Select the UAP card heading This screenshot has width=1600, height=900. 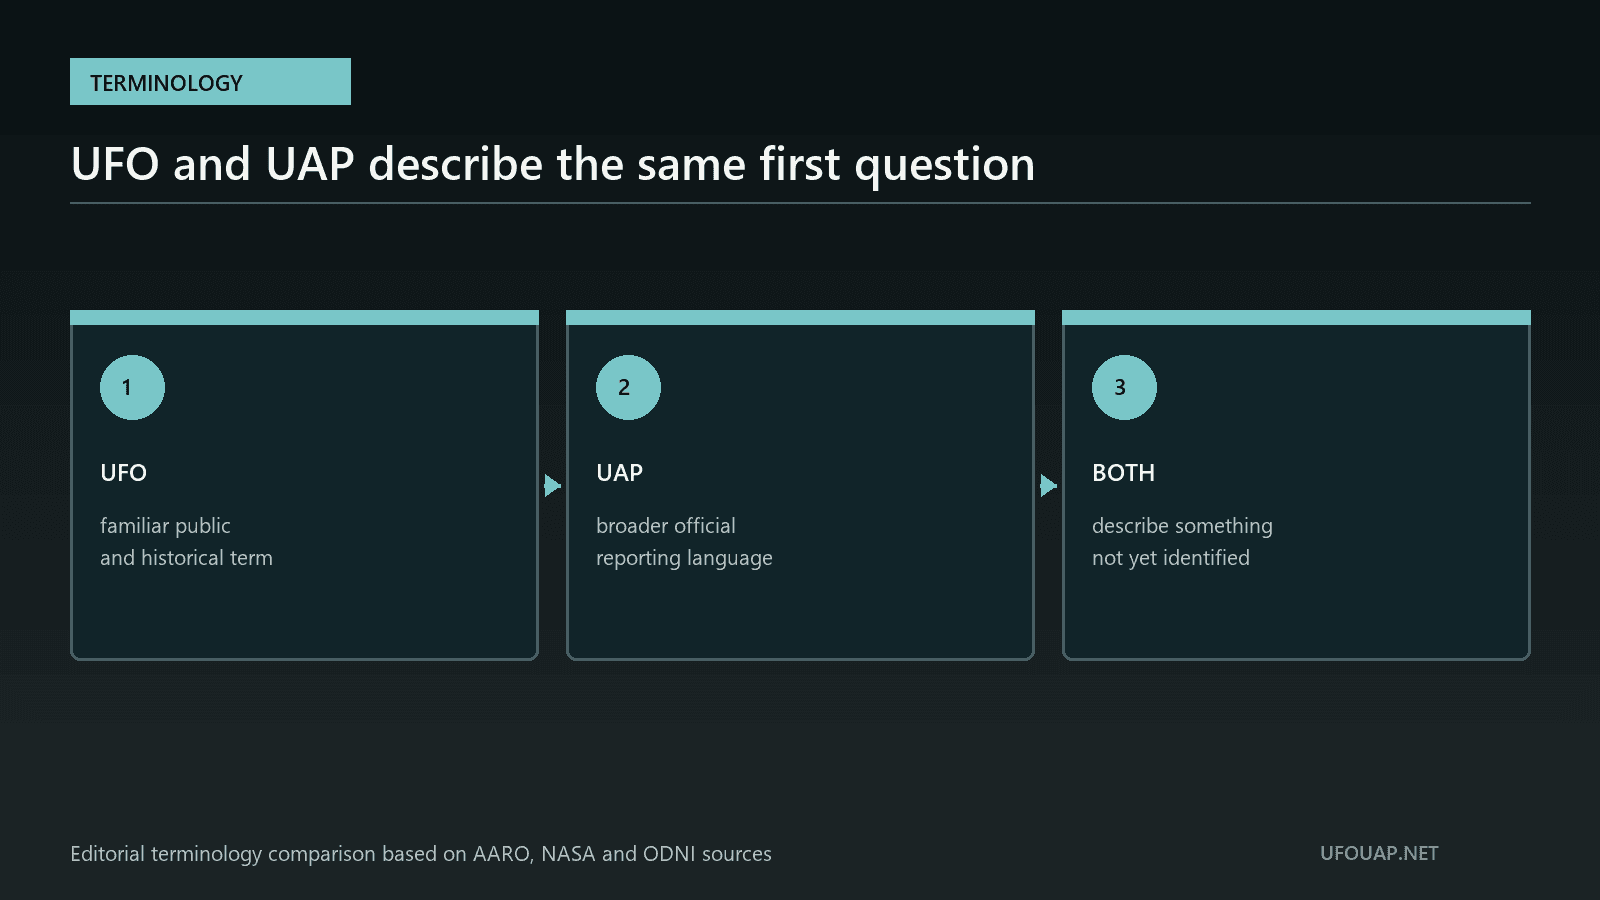[x=619, y=473]
